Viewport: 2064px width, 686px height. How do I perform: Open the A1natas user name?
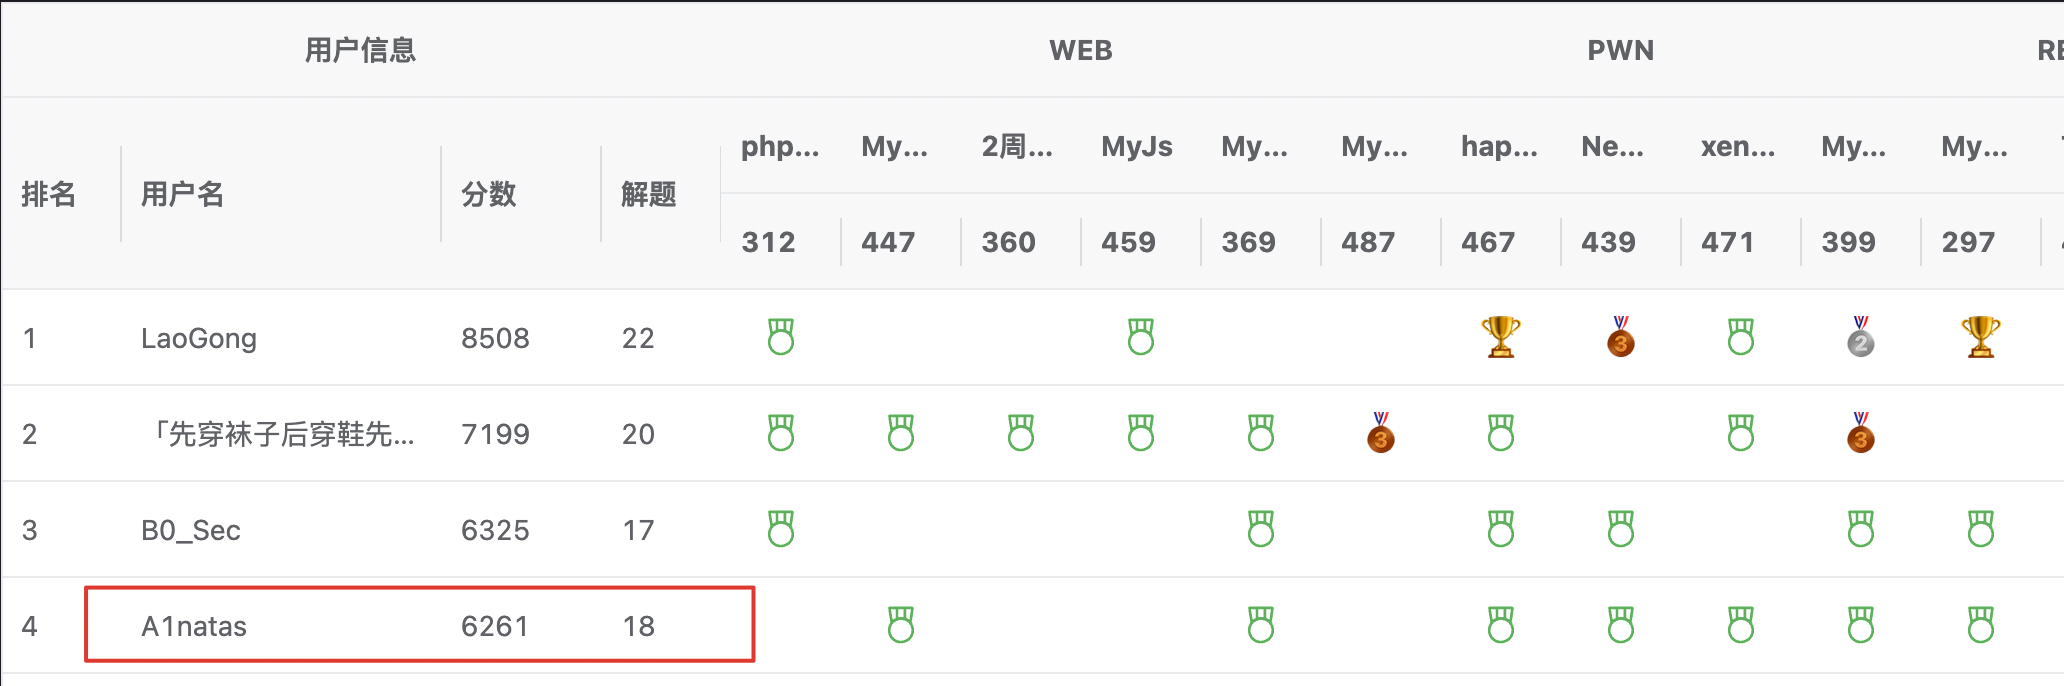pyautogui.click(x=194, y=626)
